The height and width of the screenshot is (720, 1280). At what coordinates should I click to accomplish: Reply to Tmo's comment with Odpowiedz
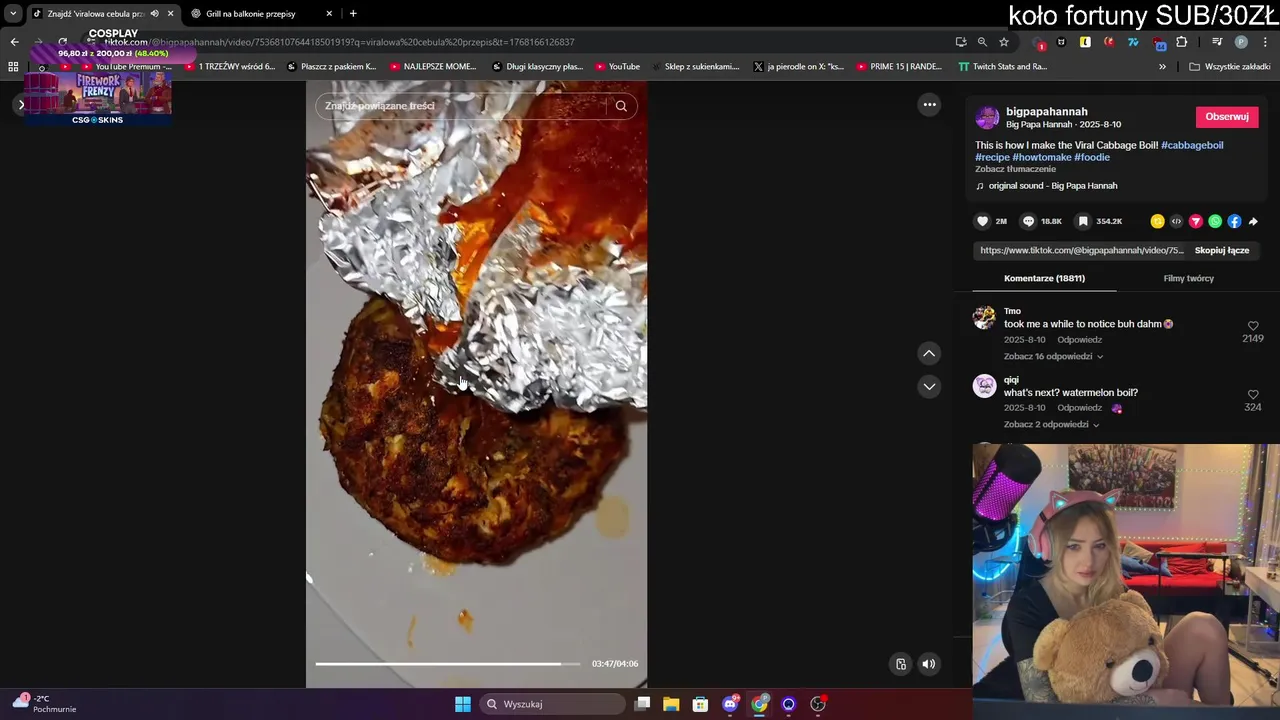[1080, 340]
